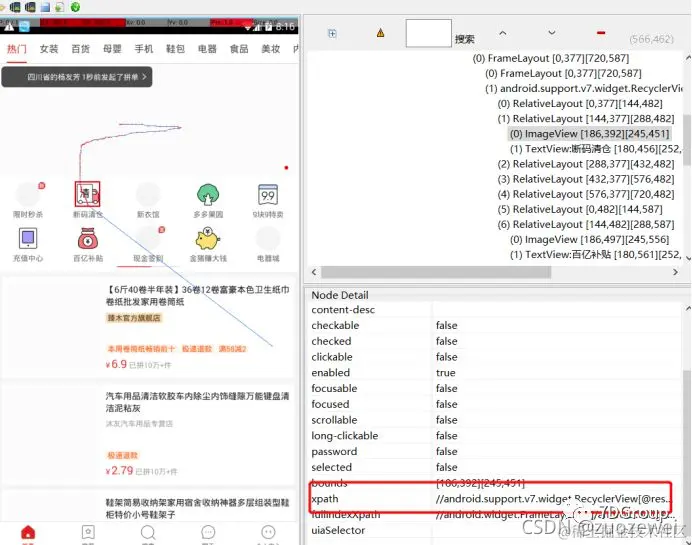The width and height of the screenshot is (692, 545).
Task: Tap the magnifier search icon in bottom bar
Action: [148, 533]
